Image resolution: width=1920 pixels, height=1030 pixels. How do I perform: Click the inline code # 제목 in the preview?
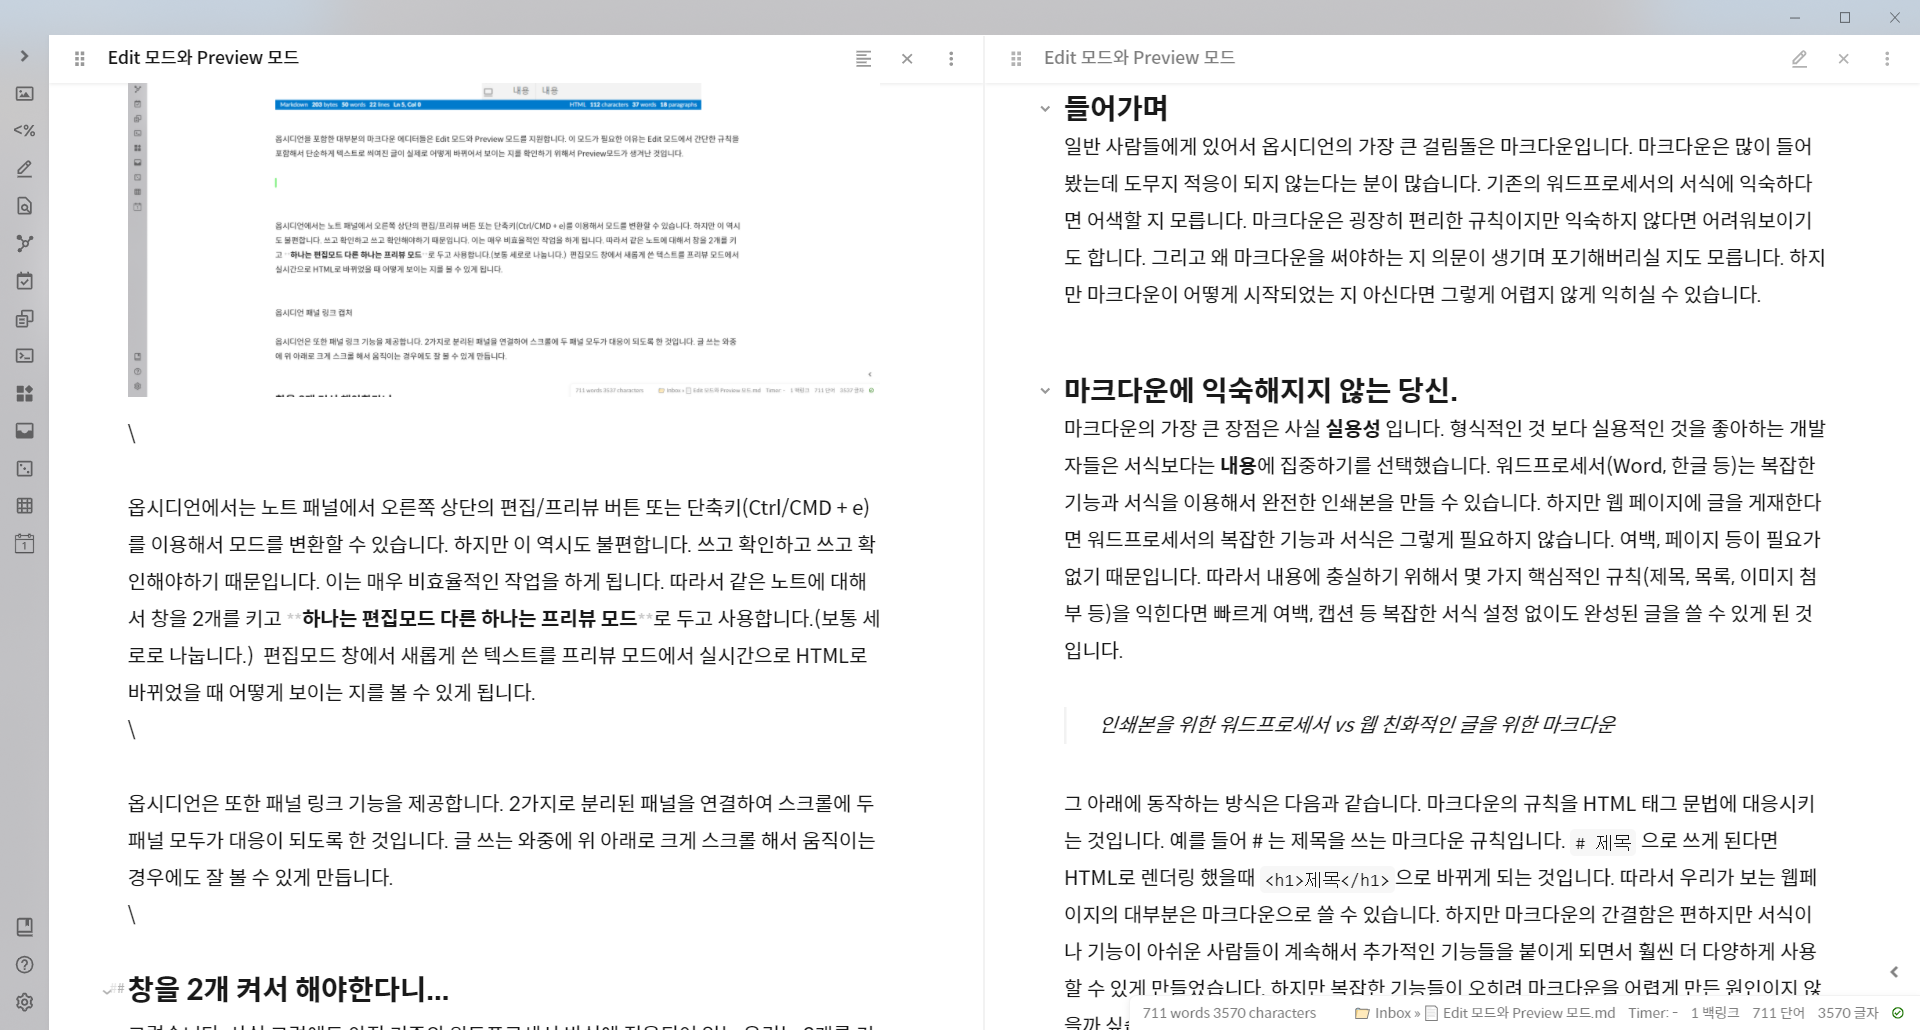(x=1603, y=842)
